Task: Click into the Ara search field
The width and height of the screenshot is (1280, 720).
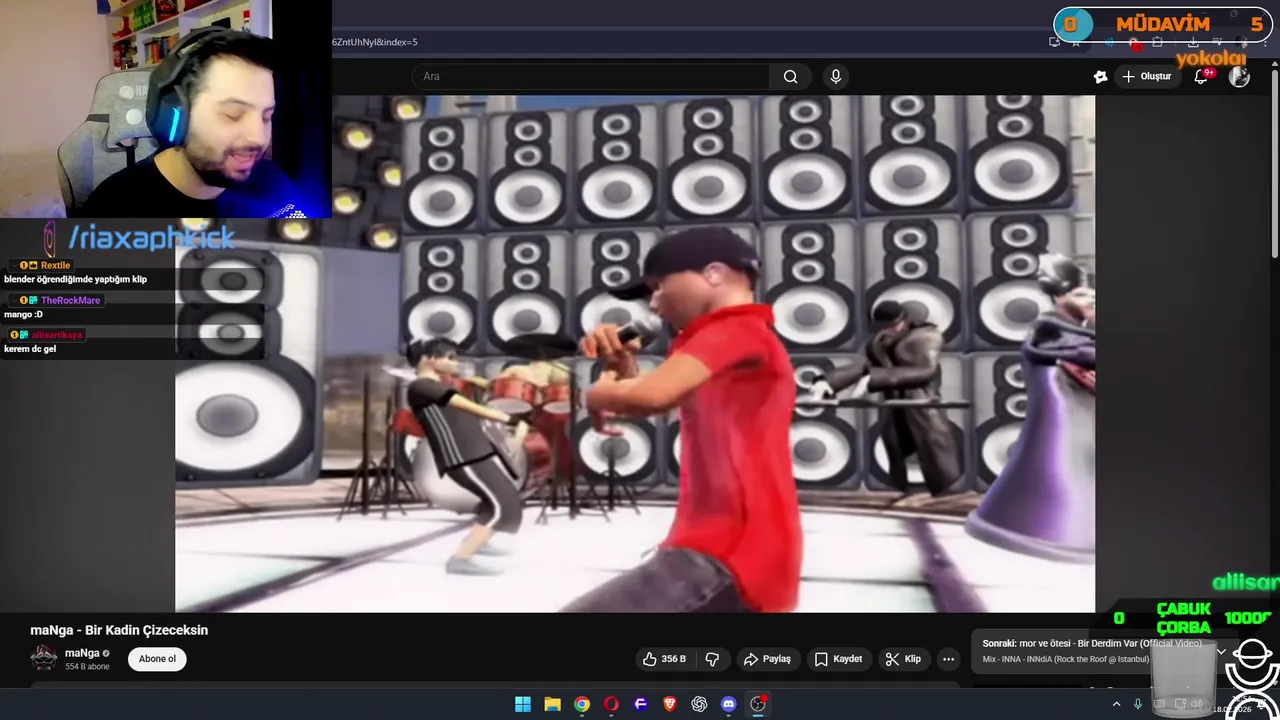Action: [x=591, y=77]
